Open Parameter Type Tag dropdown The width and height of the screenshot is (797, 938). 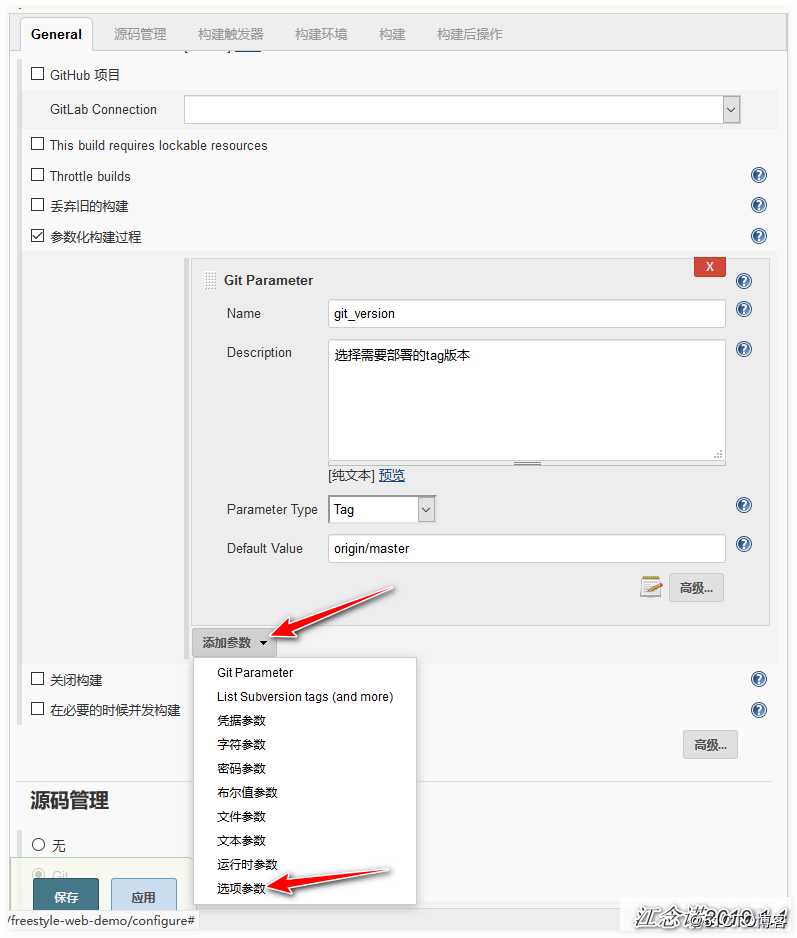point(382,510)
